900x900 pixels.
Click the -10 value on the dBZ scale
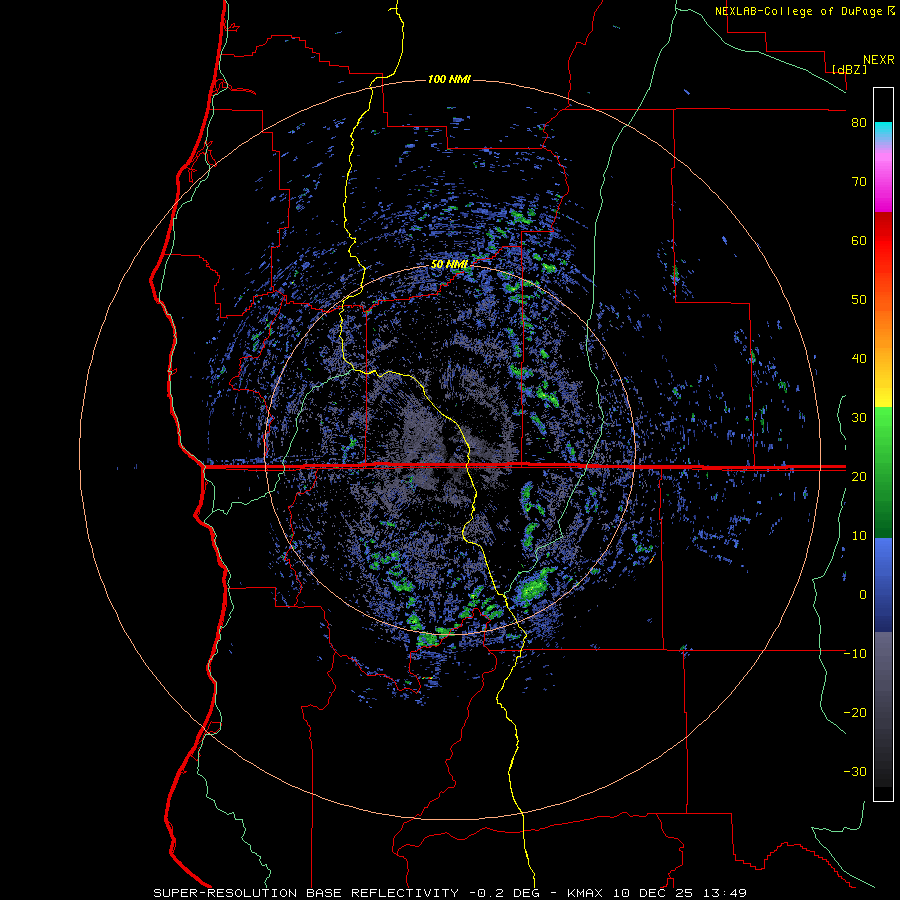[x=855, y=654]
